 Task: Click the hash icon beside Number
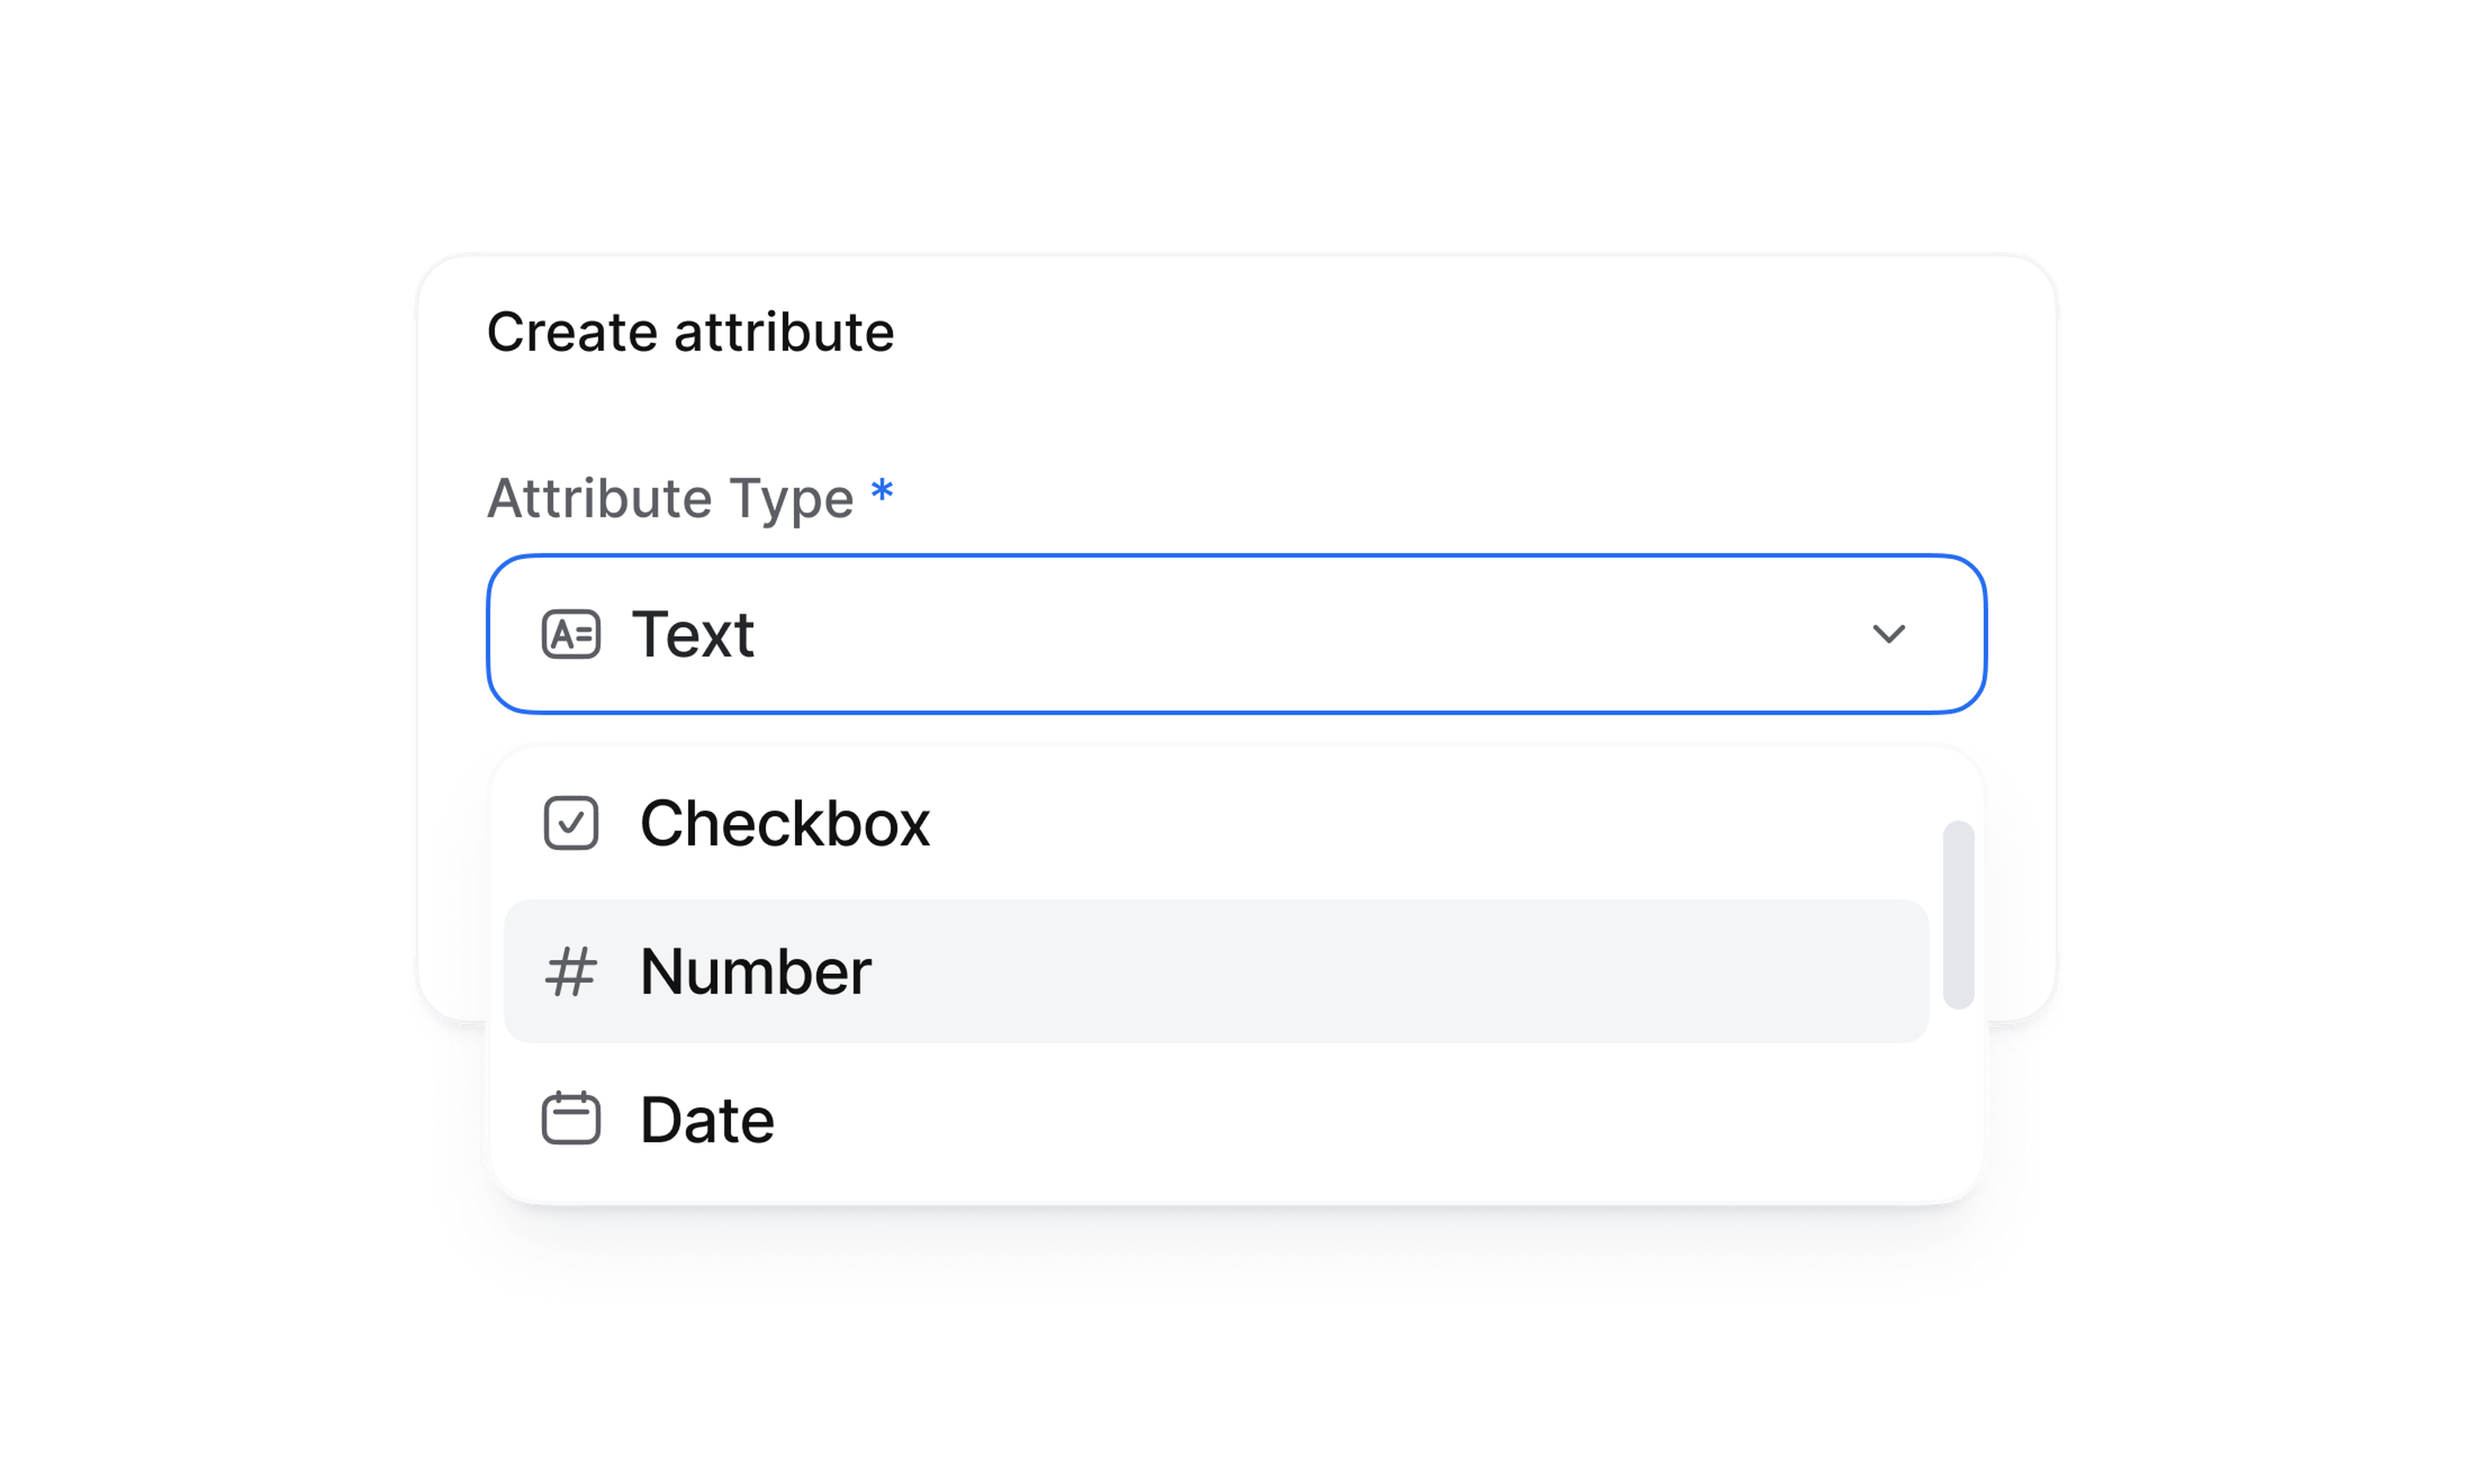[571, 972]
